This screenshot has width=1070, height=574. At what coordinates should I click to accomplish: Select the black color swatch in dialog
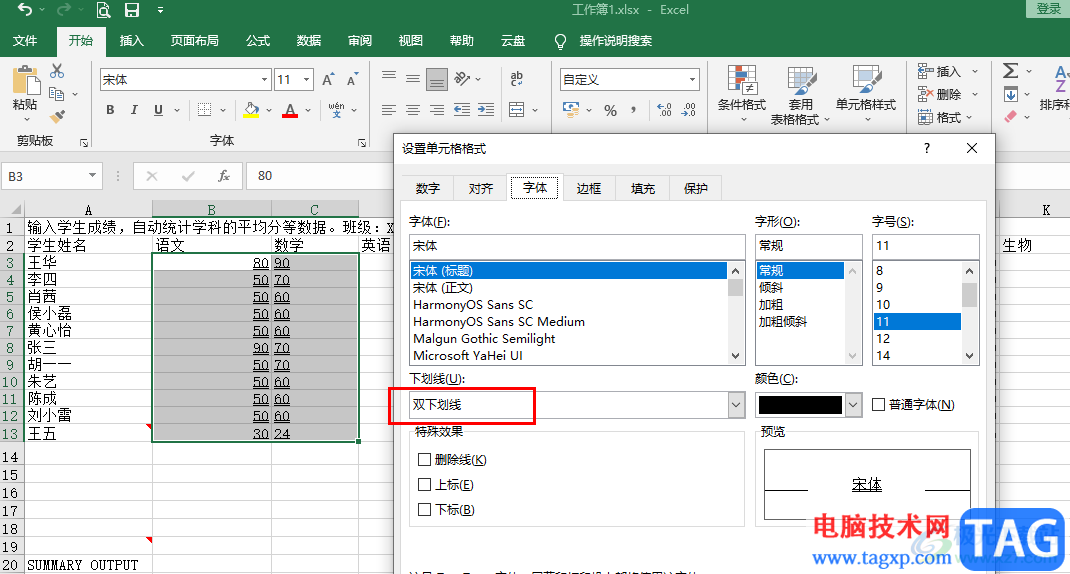800,405
